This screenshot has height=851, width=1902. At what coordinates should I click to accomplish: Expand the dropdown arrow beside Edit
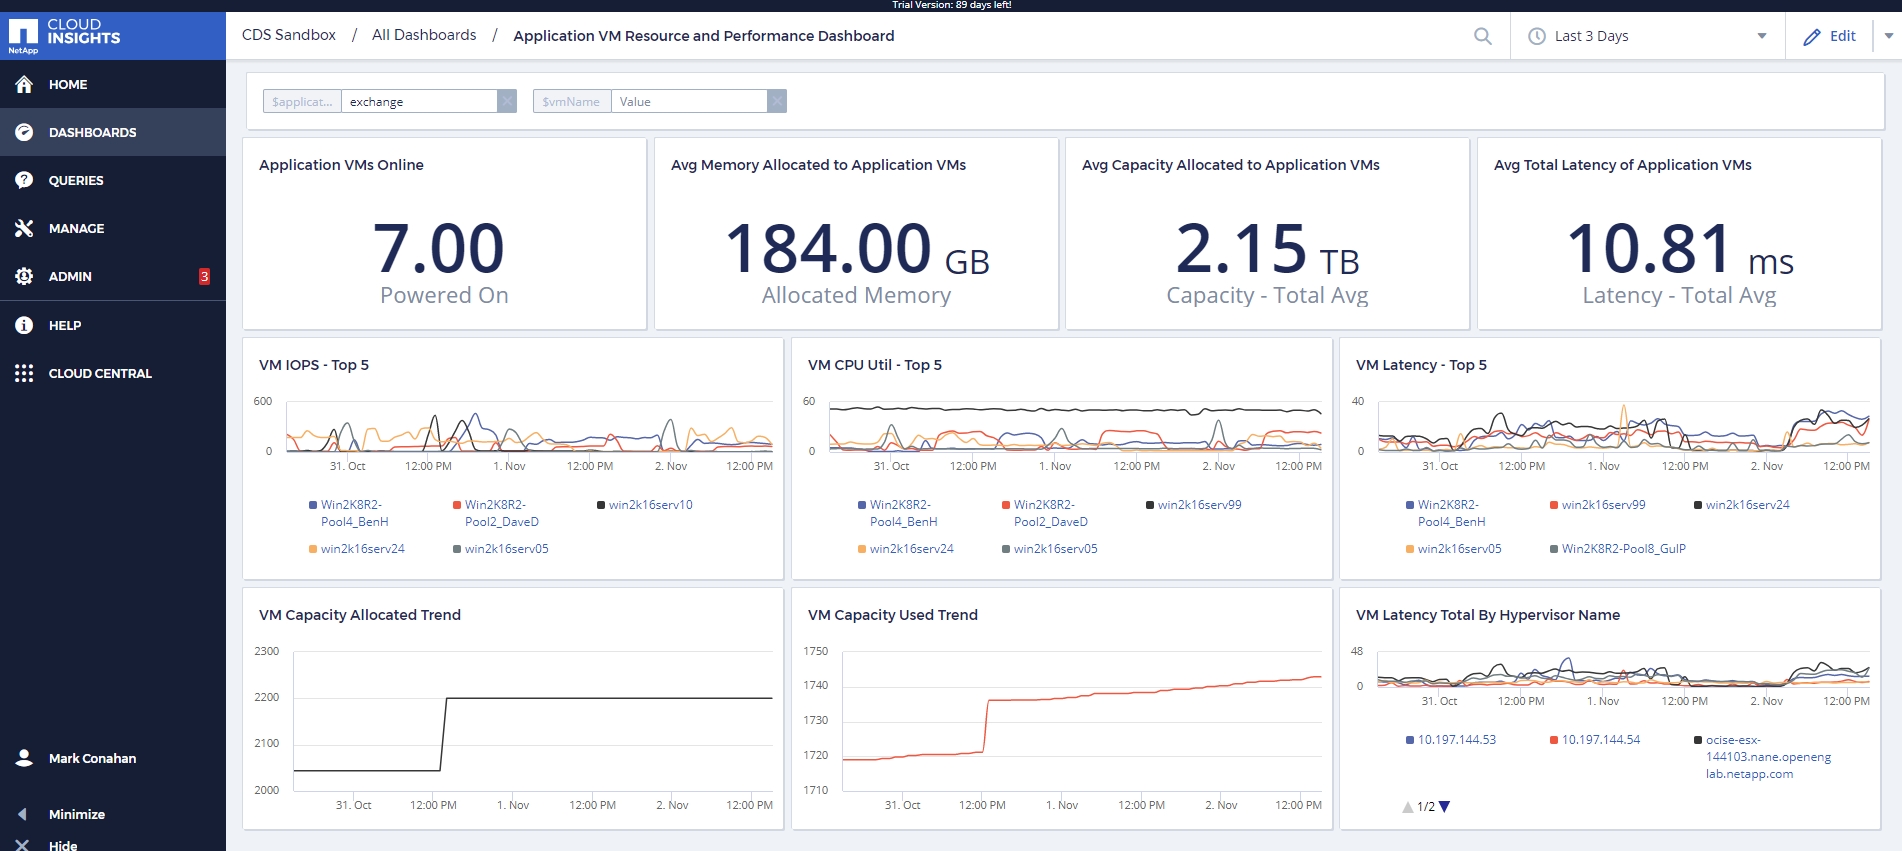[1888, 36]
